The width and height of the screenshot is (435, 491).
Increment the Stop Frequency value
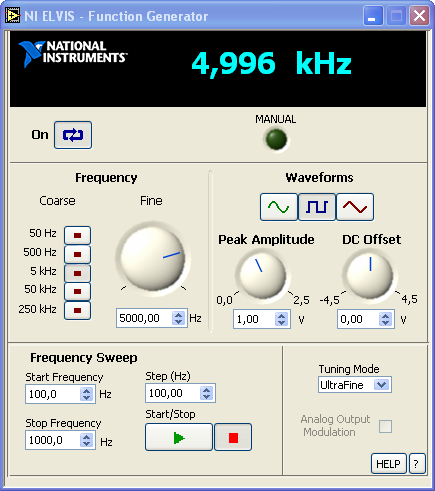coord(87,437)
